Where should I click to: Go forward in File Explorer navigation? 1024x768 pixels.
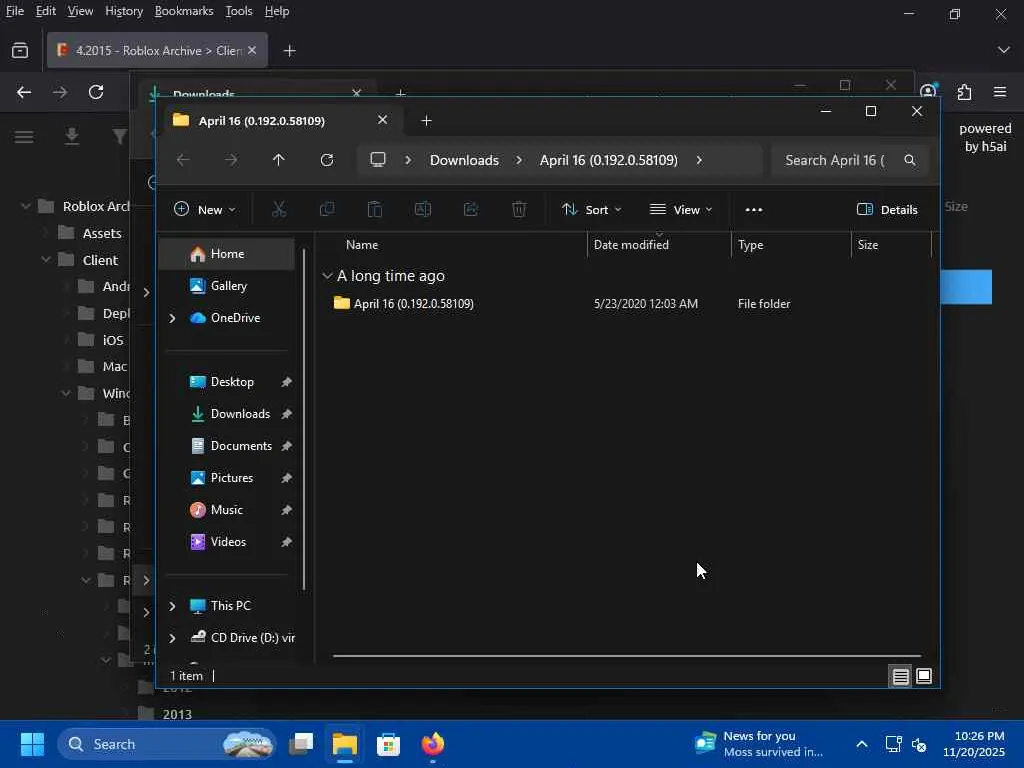pos(231,160)
